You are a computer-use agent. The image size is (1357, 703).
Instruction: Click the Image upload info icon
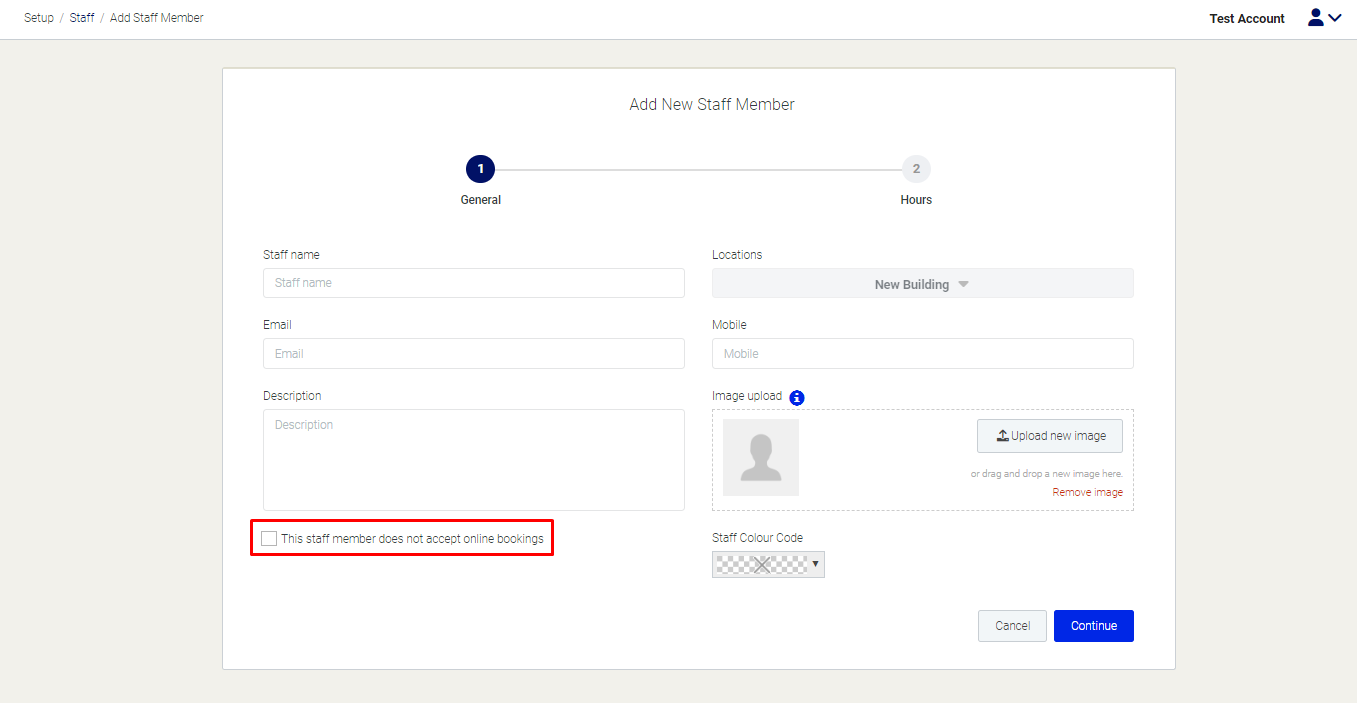click(x=797, y=397)
